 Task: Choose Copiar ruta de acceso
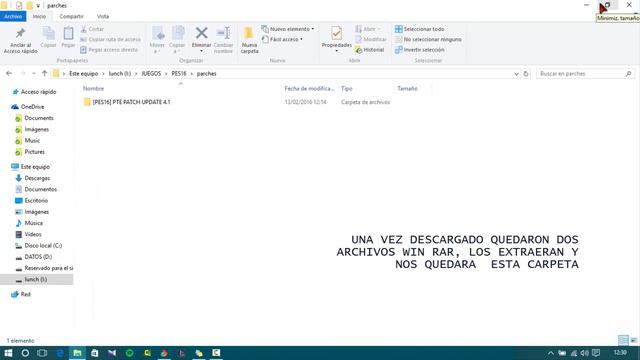(111, 39)
